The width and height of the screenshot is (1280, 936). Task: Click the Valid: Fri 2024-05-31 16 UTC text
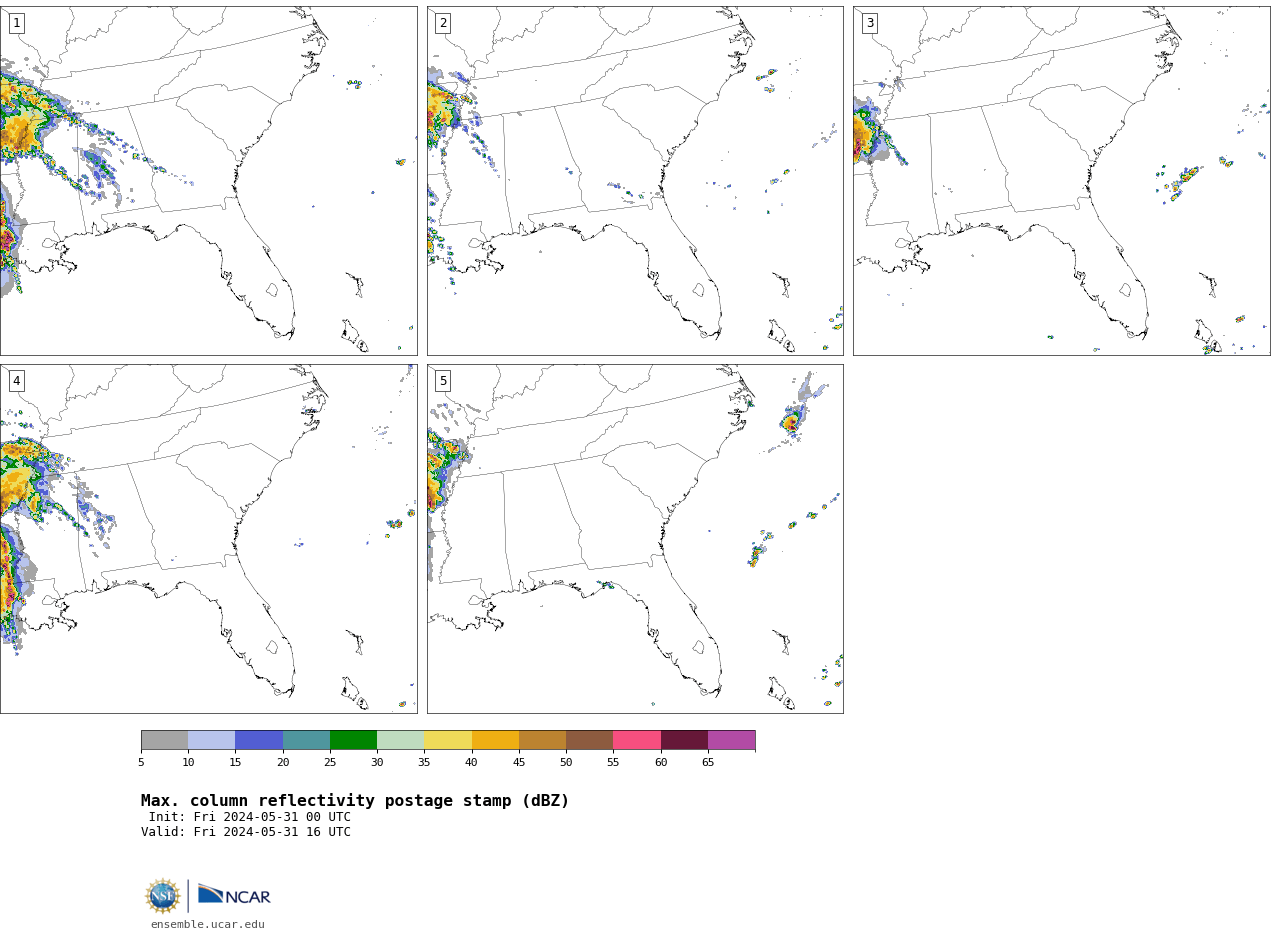(246, 832)
